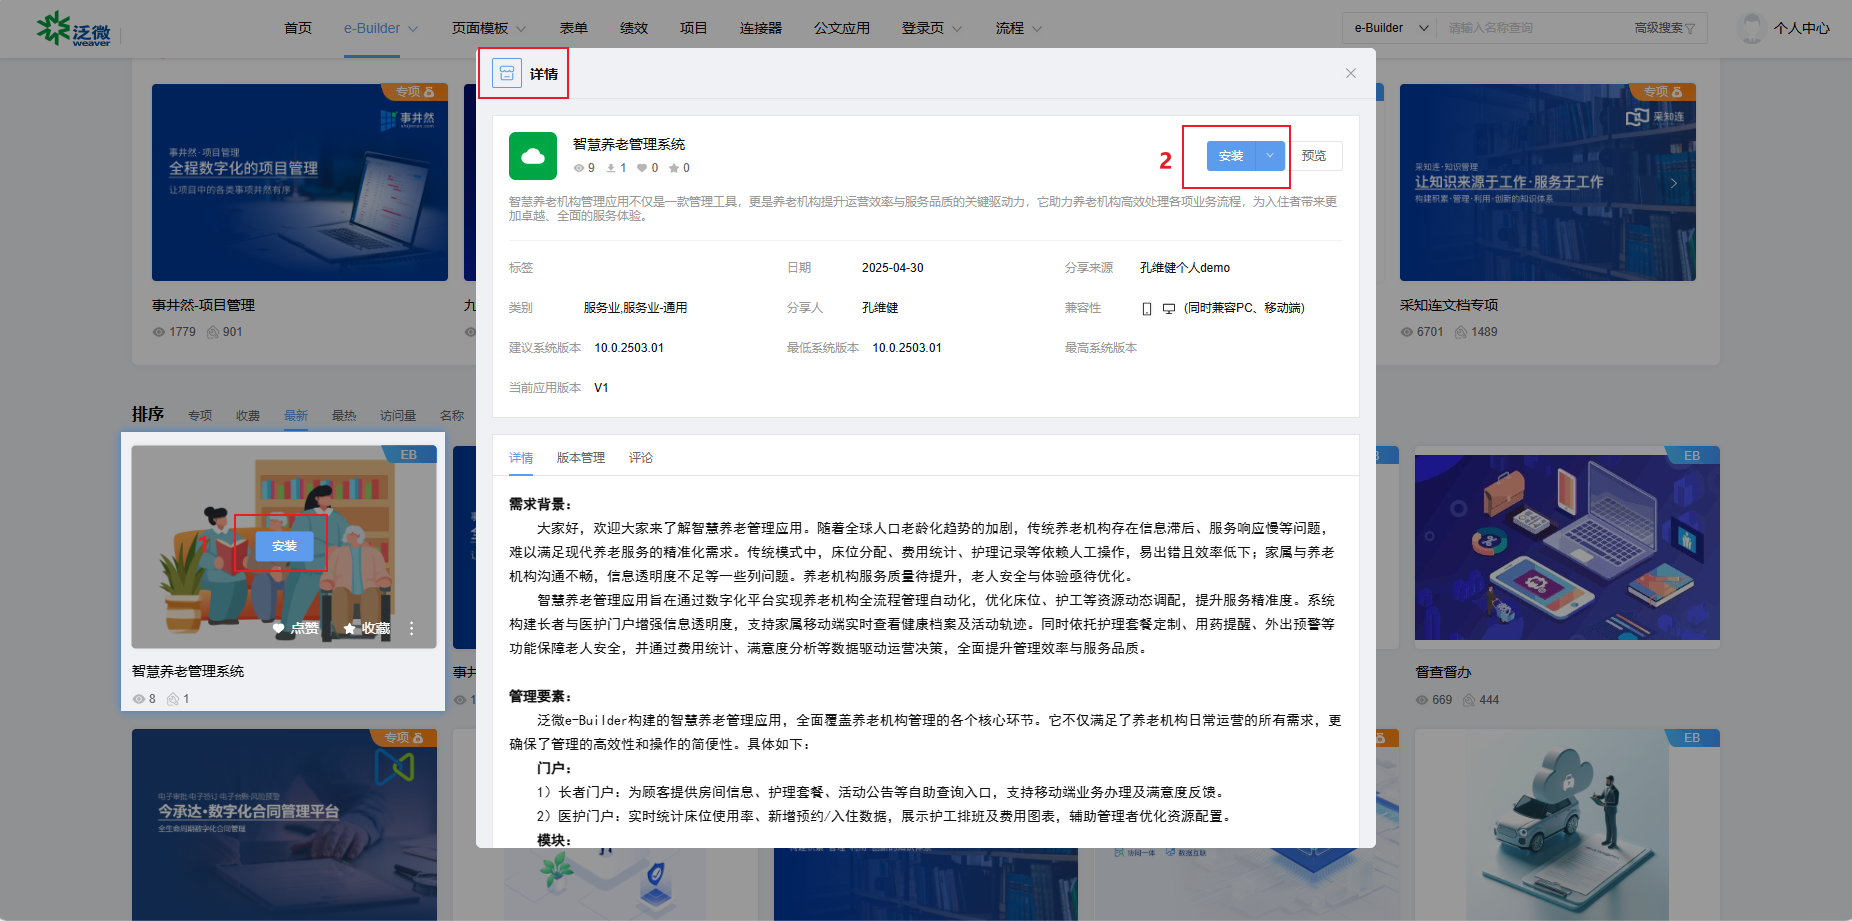This screenshot has height=921, width=1852.
Task: Click the views eye icon in dialog
Action: [578, 168]
